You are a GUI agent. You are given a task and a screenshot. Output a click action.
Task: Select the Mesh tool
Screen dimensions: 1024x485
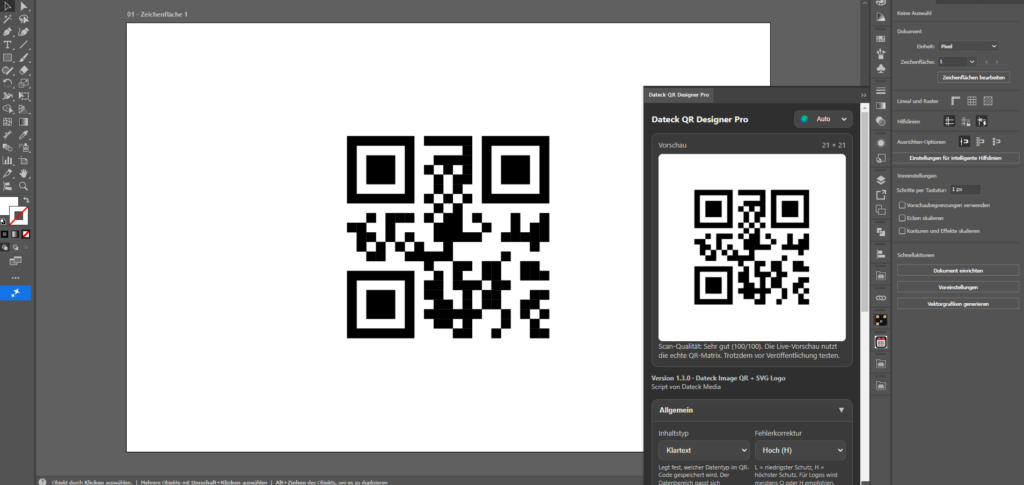(8, 122)
